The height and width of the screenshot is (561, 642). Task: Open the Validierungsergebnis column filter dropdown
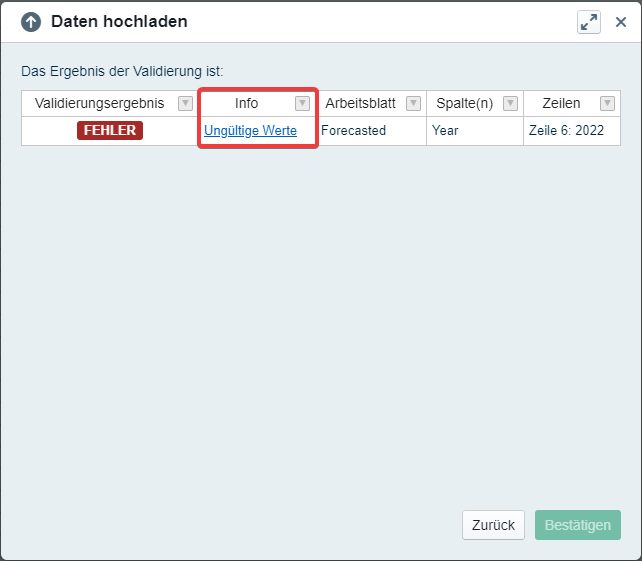[x=185, y=103]
